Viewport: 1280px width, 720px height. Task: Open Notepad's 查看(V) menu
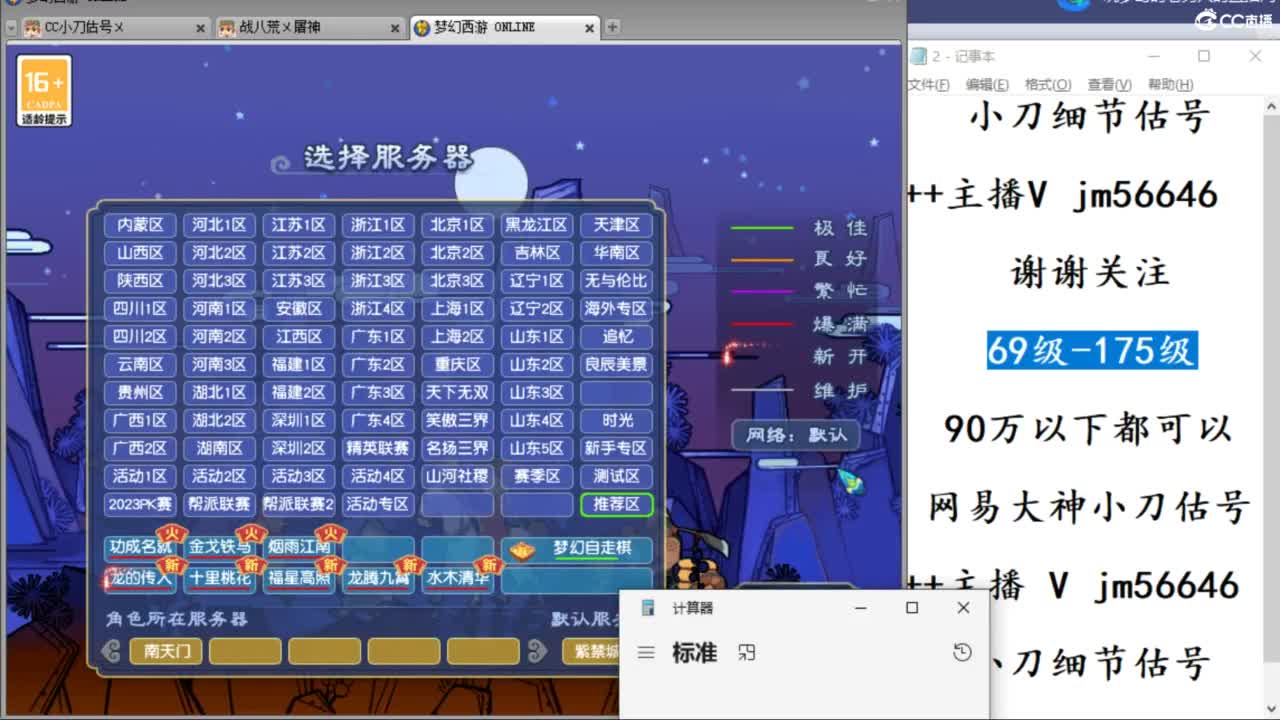[x=1109, y=85]
